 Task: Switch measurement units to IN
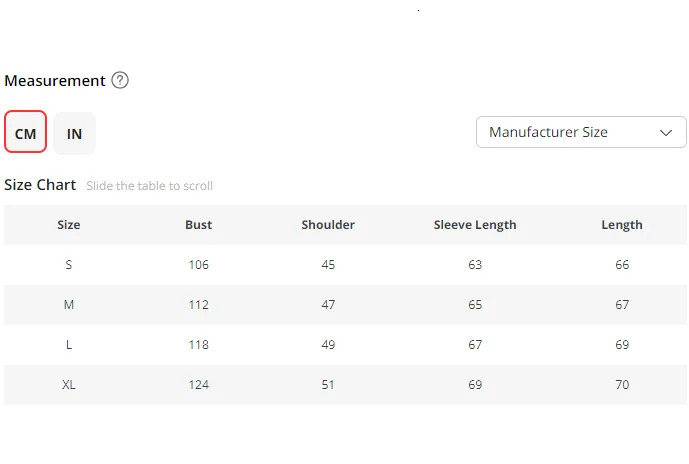(74, 133)
